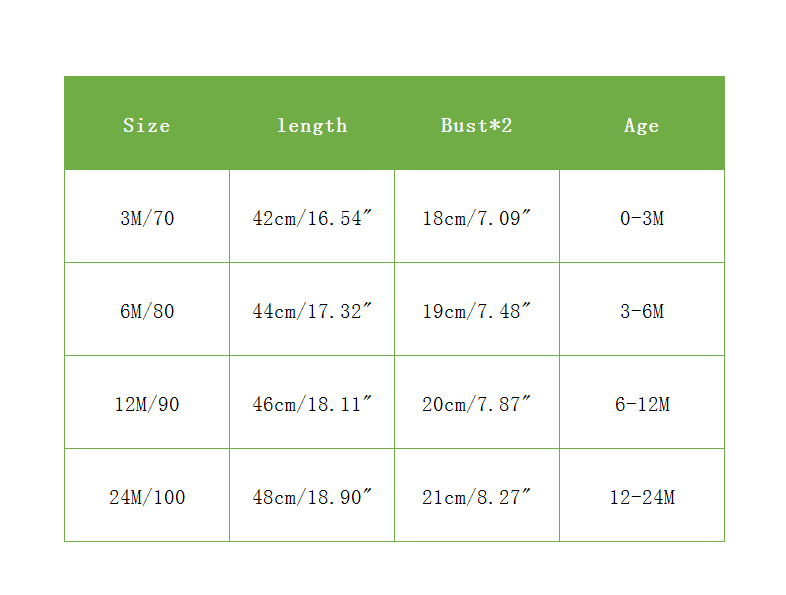786x595 pixels.
Task: Select the 20cm/7.87″ bust cell
Action: [477, 404]
